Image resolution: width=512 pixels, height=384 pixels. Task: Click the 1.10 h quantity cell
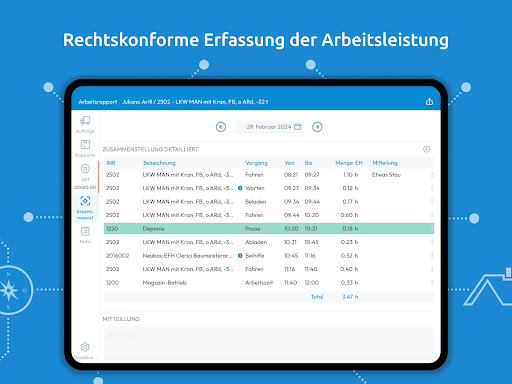point(351,175)
